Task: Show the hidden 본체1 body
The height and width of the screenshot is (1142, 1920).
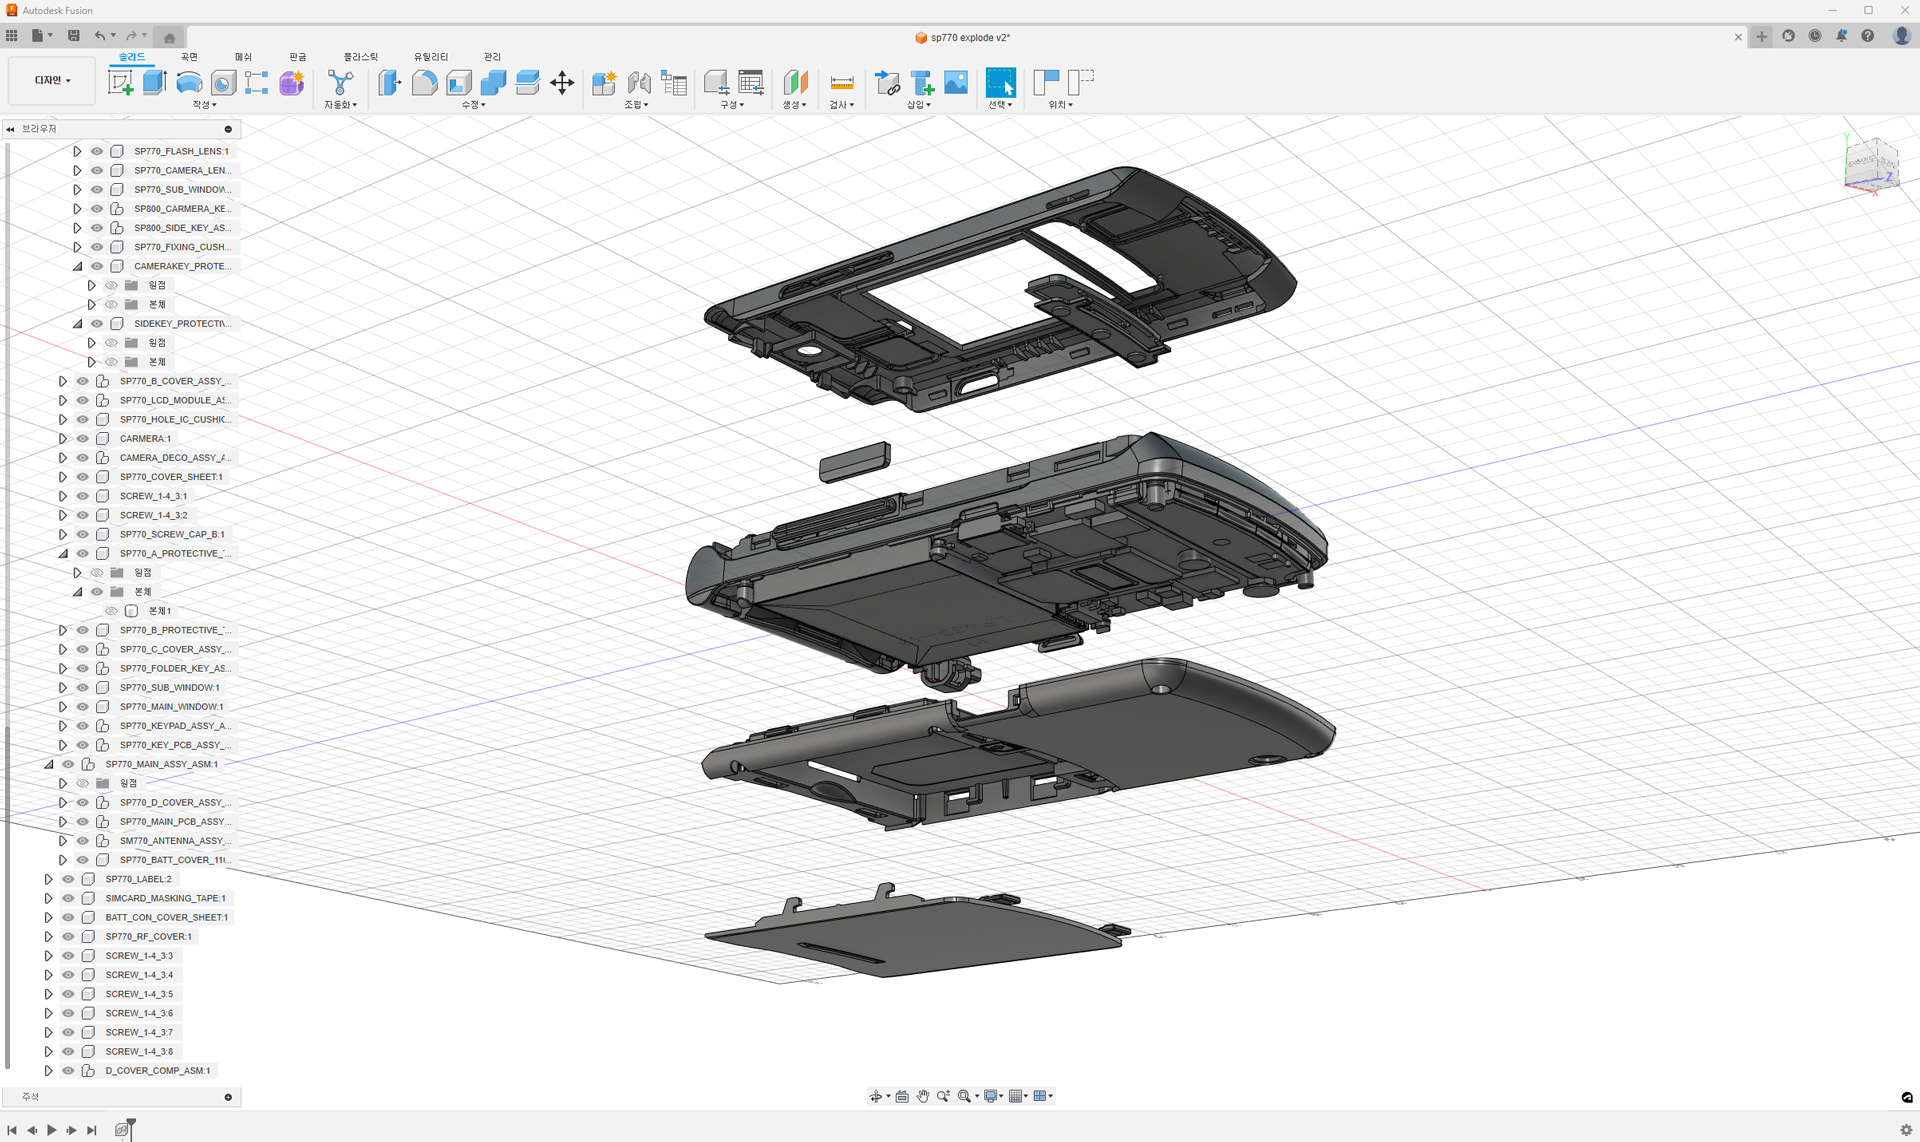Action: tap(111, 611)
